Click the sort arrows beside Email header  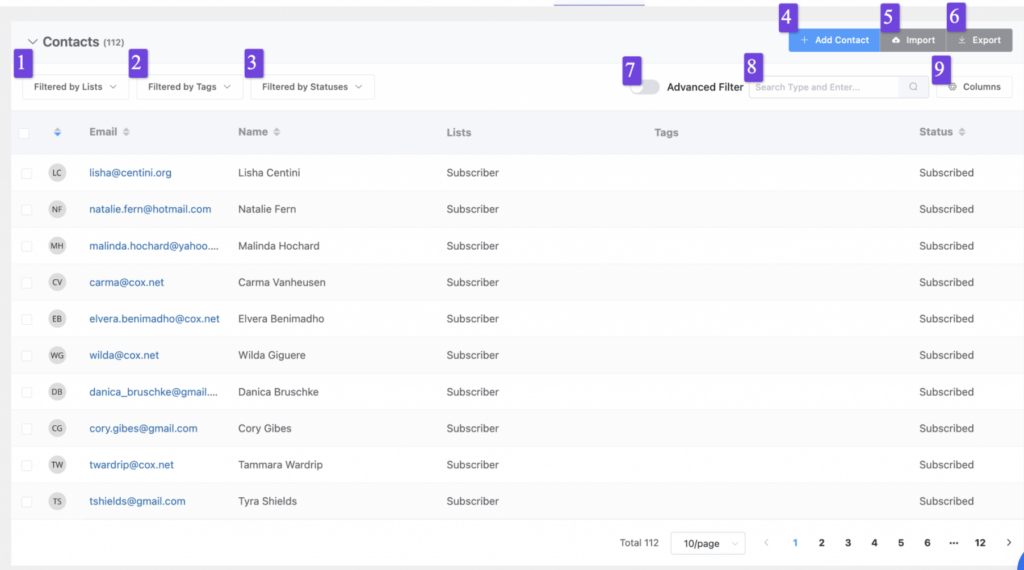click(x=126, y=132)
